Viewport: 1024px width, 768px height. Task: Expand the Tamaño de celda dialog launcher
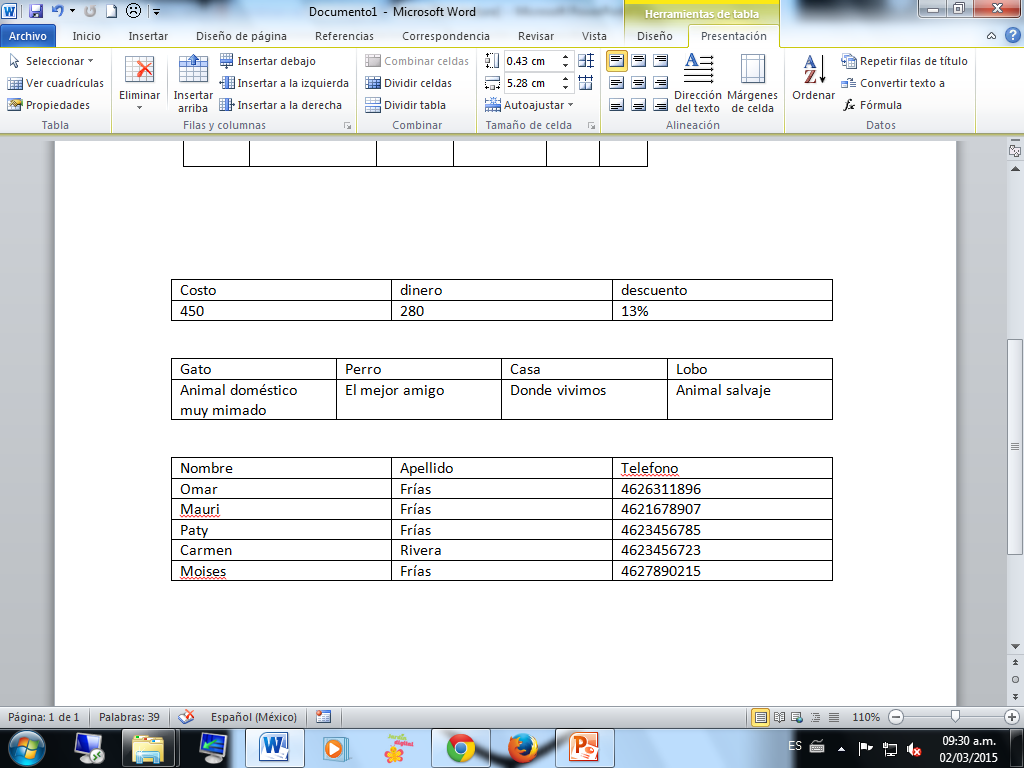[x=591, y=125]
